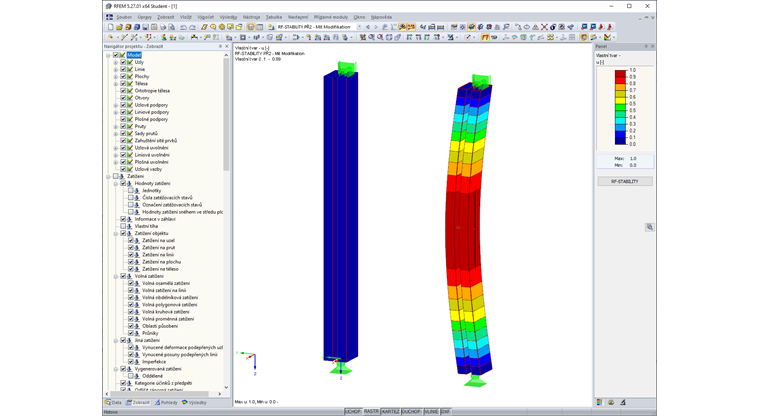Click the Redo arrow icon
This screenshot has width=760, height=416.
coord(192,27)
